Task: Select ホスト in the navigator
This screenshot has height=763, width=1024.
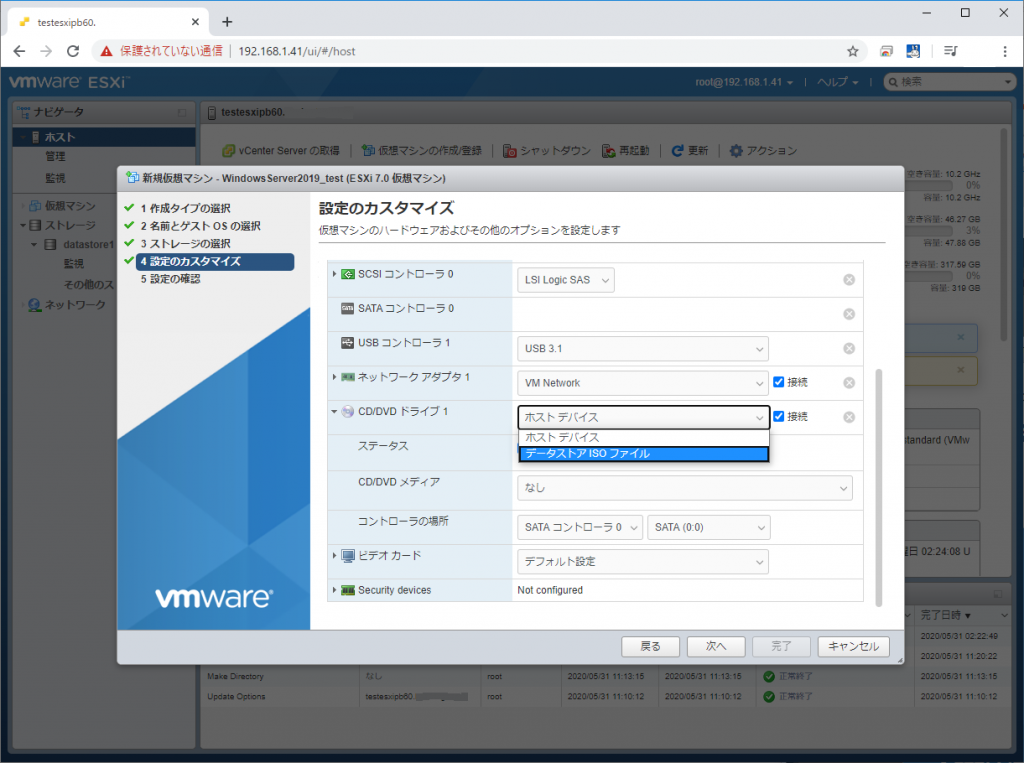Action: [104, 137]
